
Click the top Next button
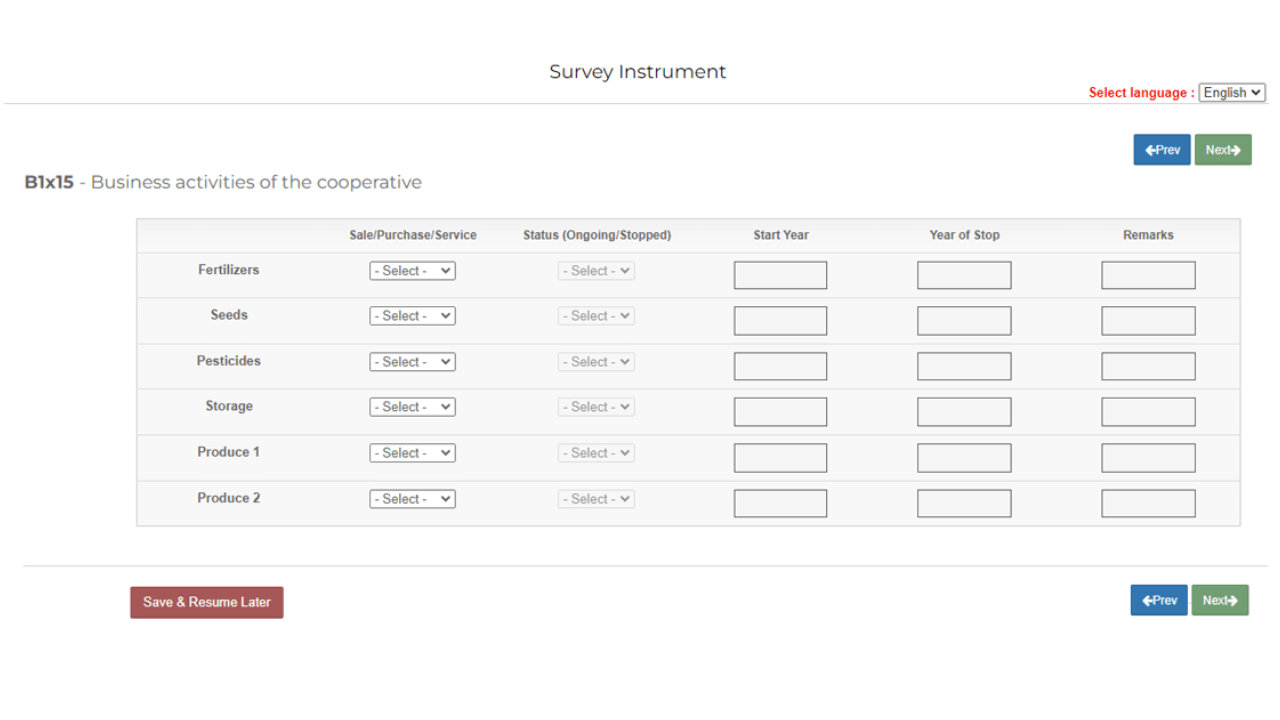click(x=1222, y=150)
